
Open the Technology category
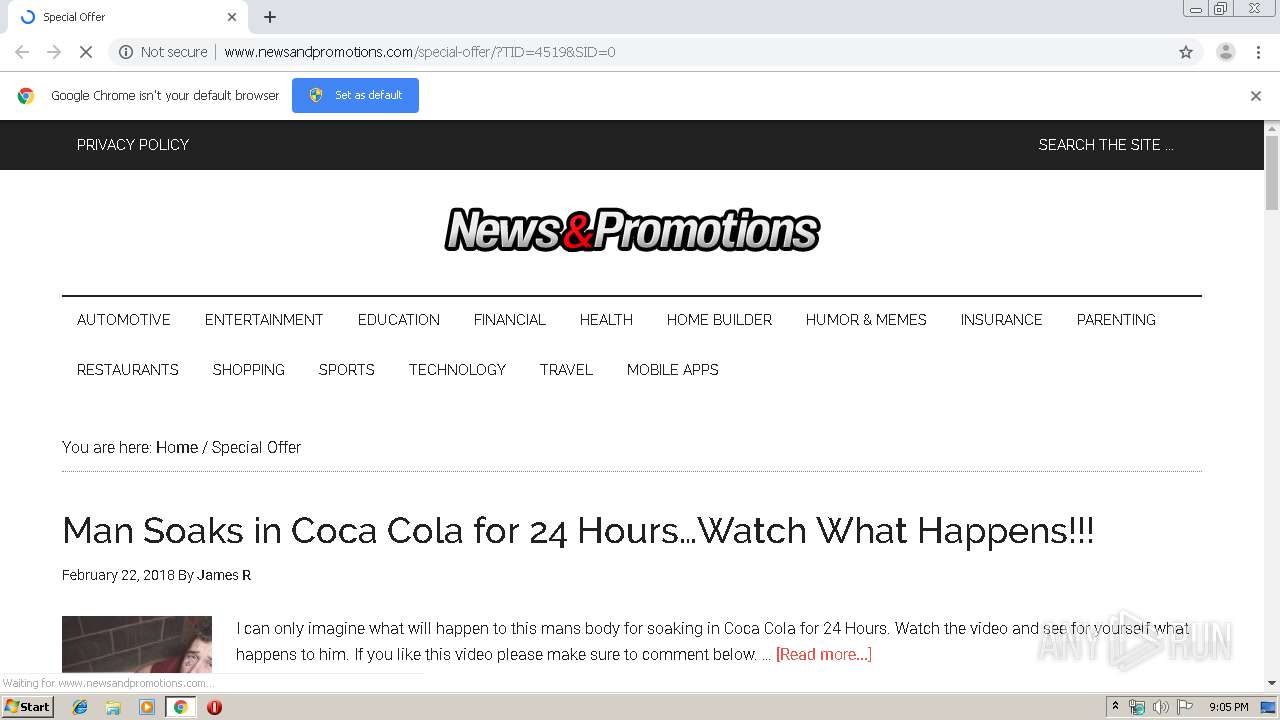point(457,370)
